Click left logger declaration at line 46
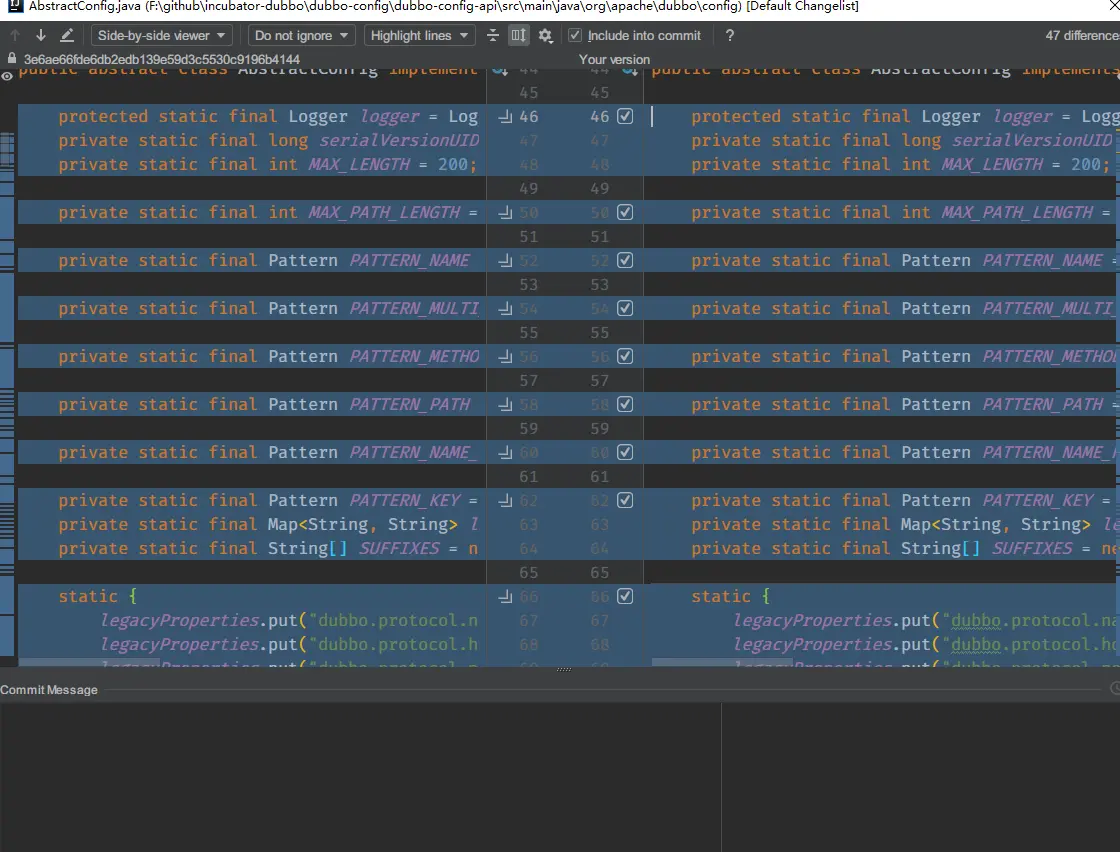 [x=268, y=116]
